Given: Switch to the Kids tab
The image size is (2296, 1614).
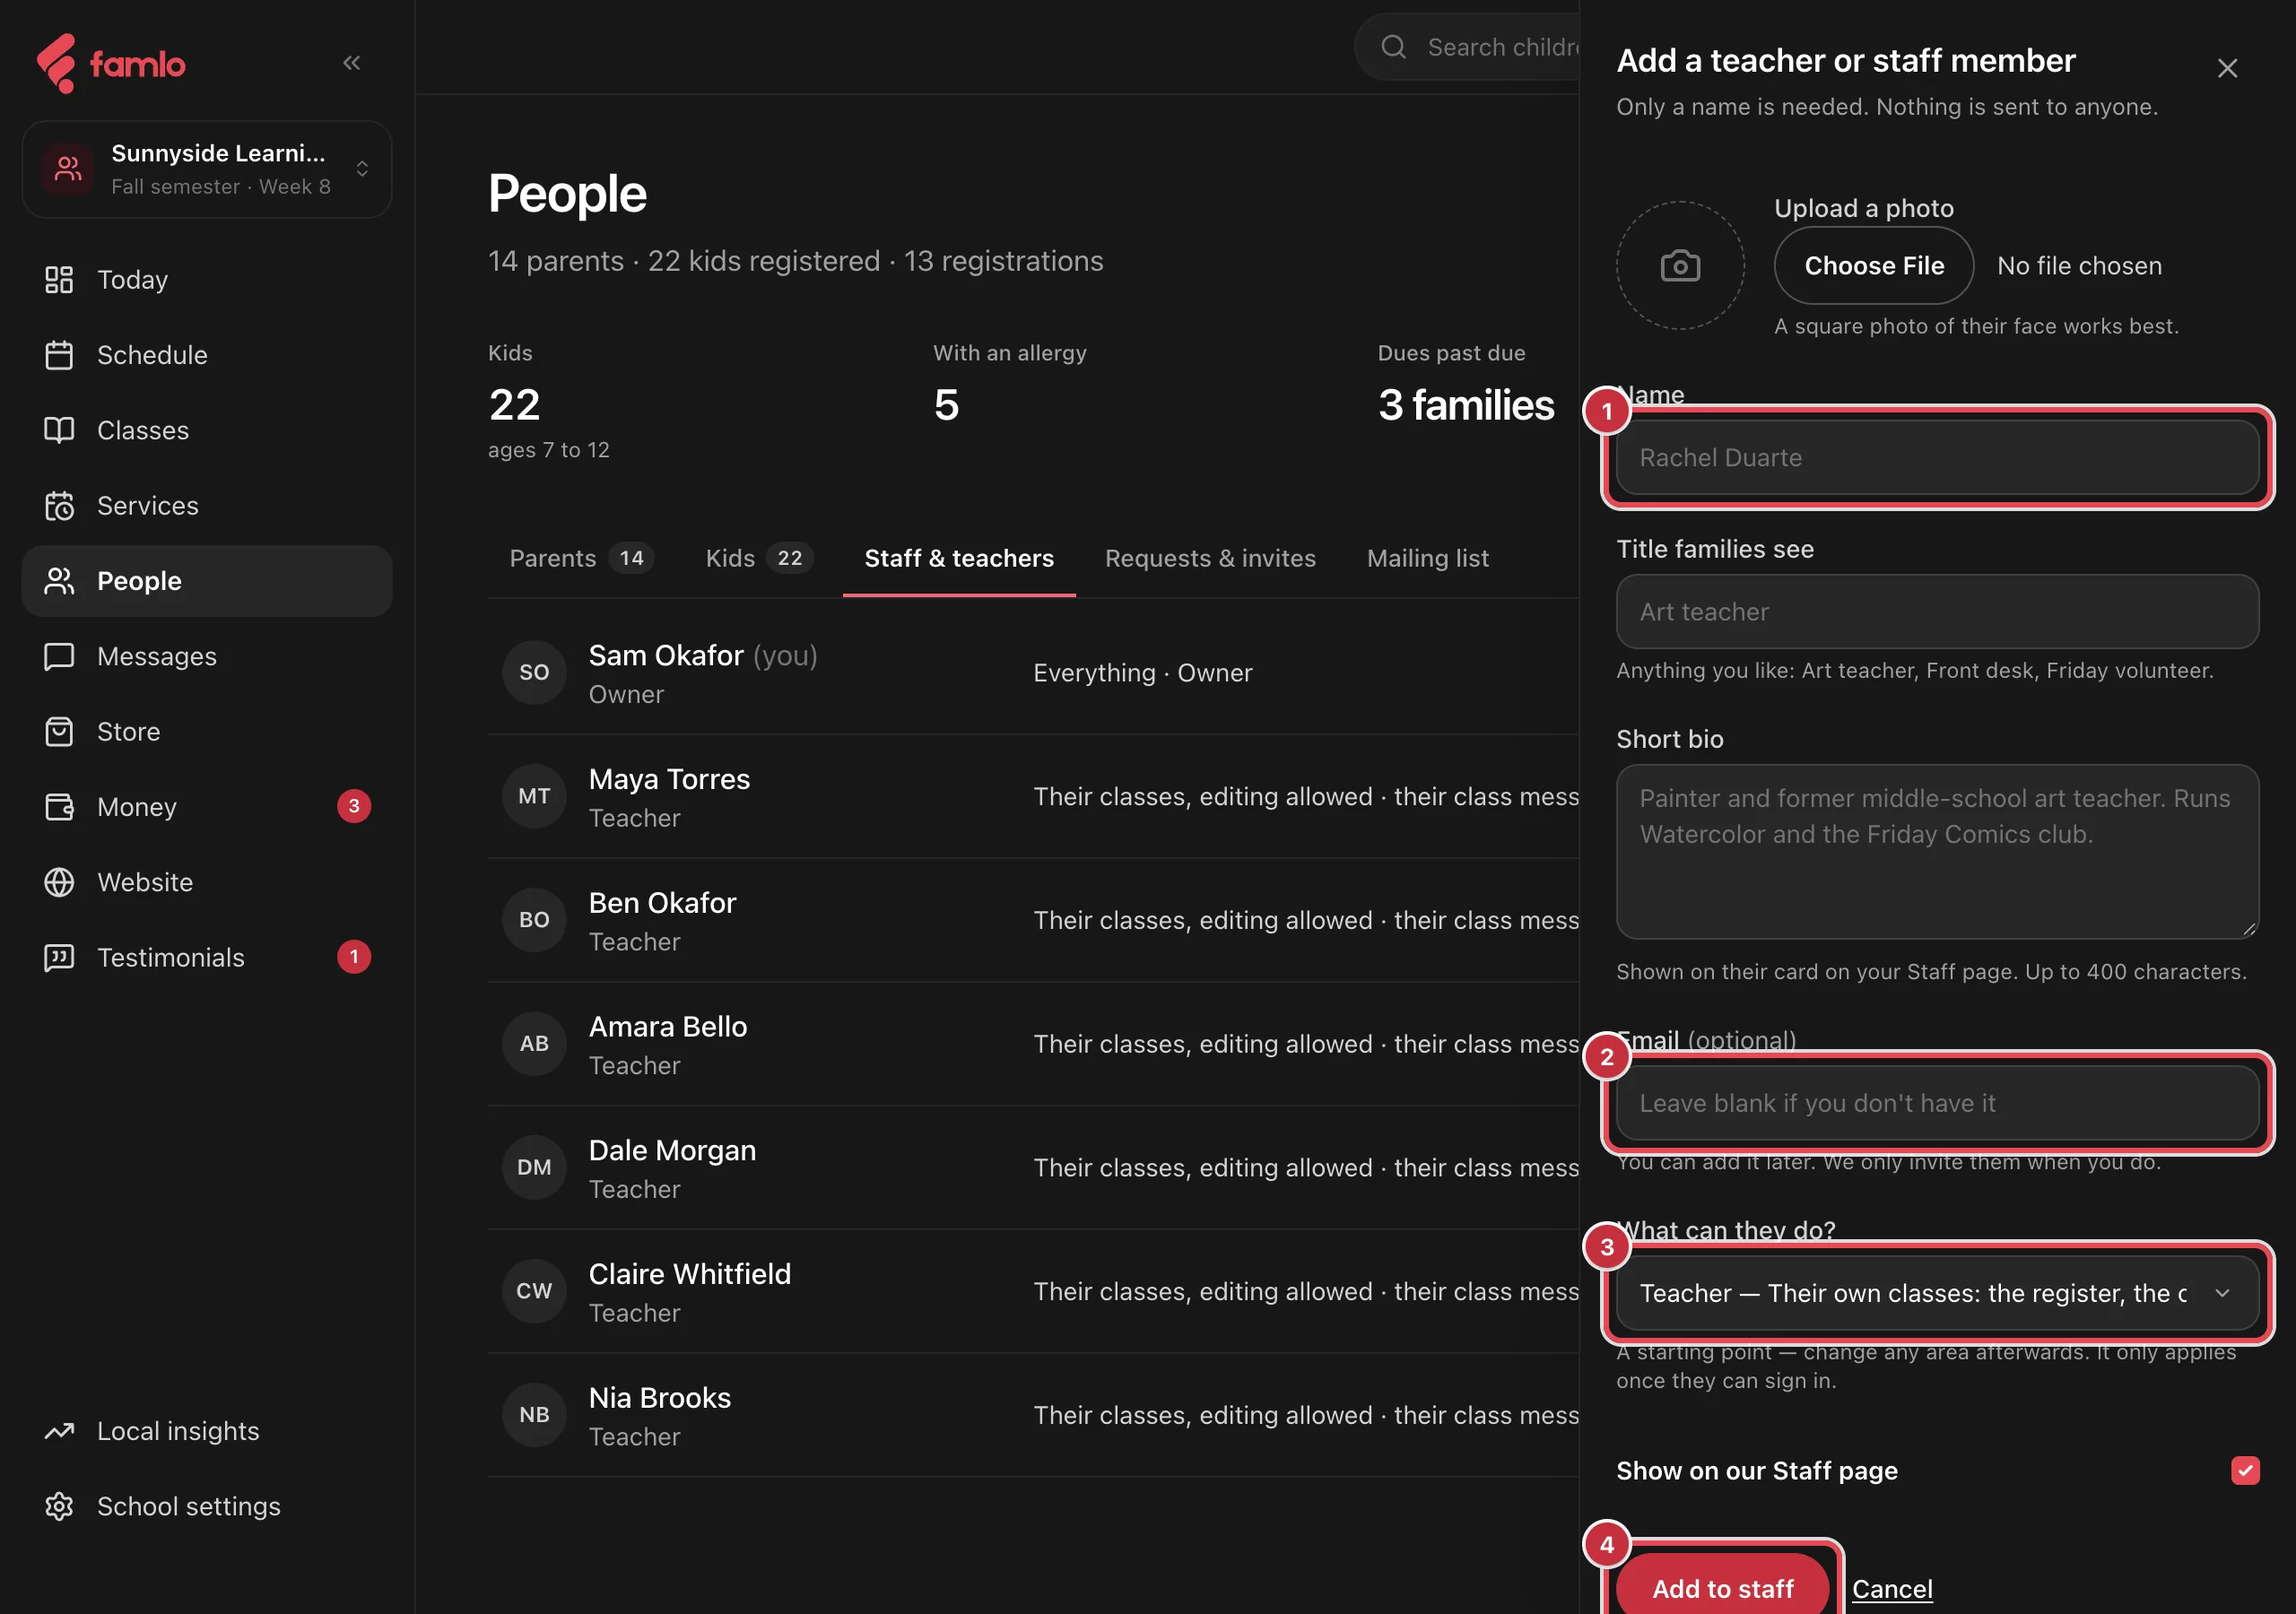Looking at the screenshot, I should (759, 558).
